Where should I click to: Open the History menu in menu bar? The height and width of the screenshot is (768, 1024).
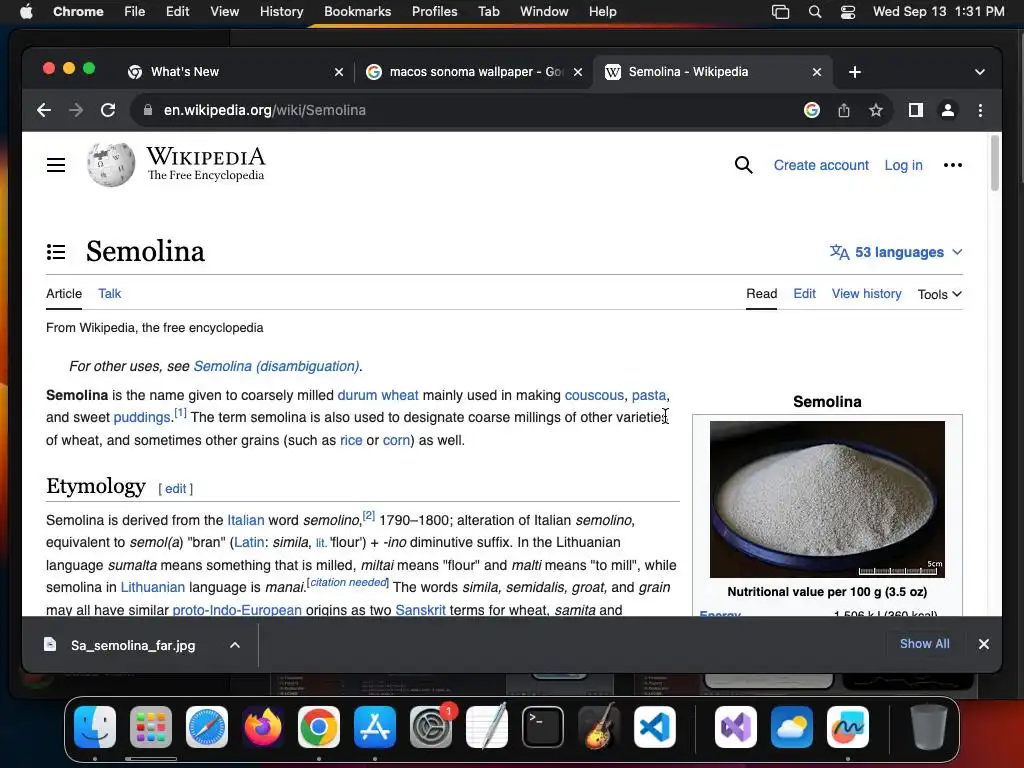point(281,12)
